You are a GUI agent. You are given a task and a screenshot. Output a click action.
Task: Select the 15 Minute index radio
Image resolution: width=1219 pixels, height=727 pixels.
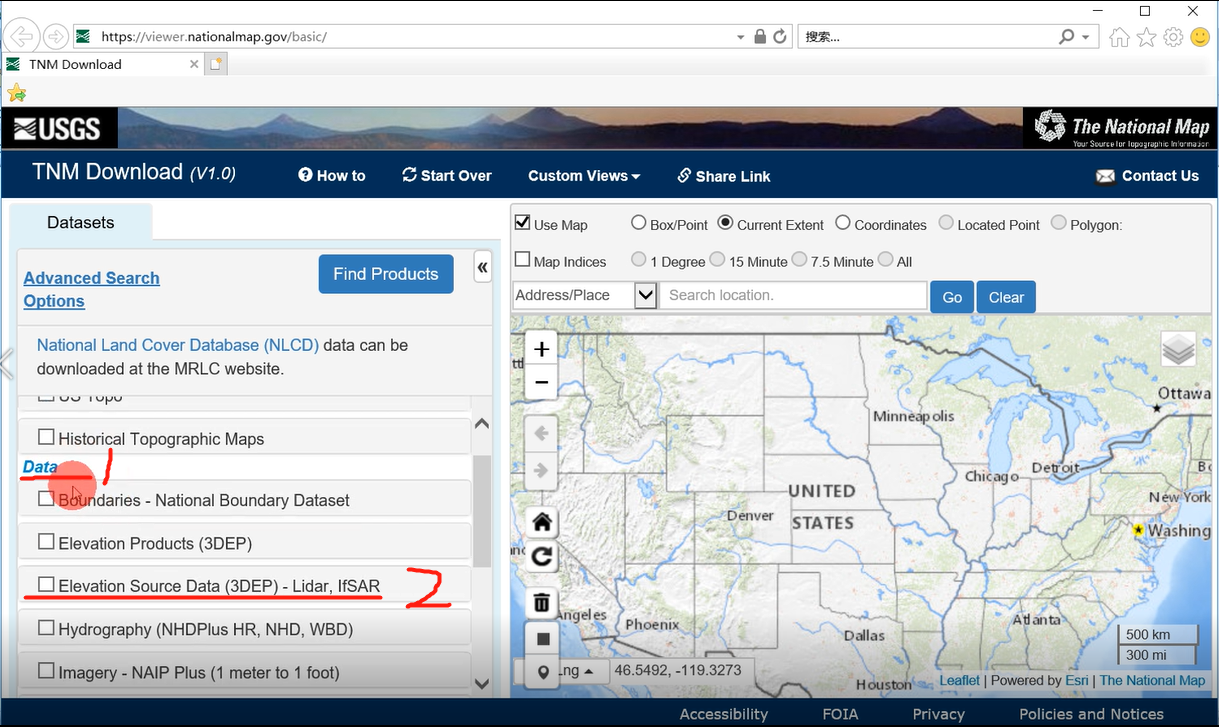click(x=717, y=260)
